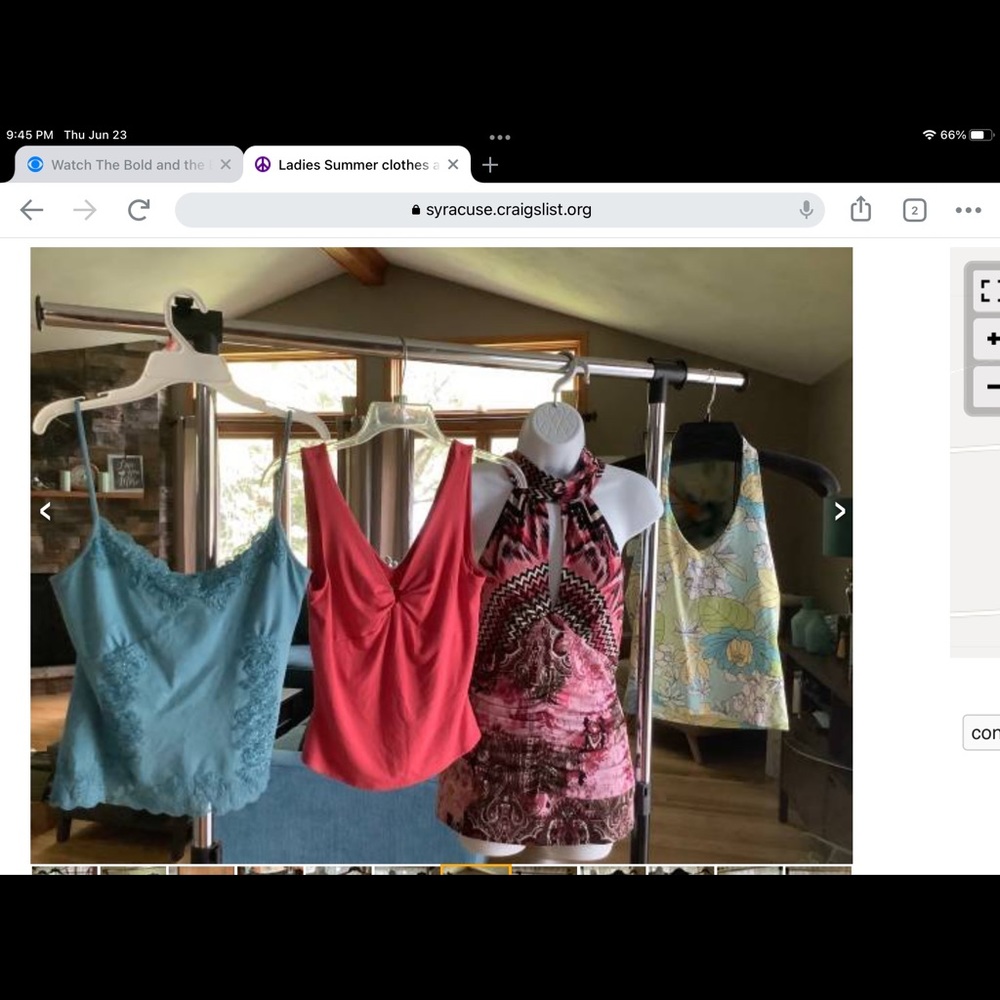
Task: Show the previous listing photo
Action: pyautogui.click(x=45, y=511)
